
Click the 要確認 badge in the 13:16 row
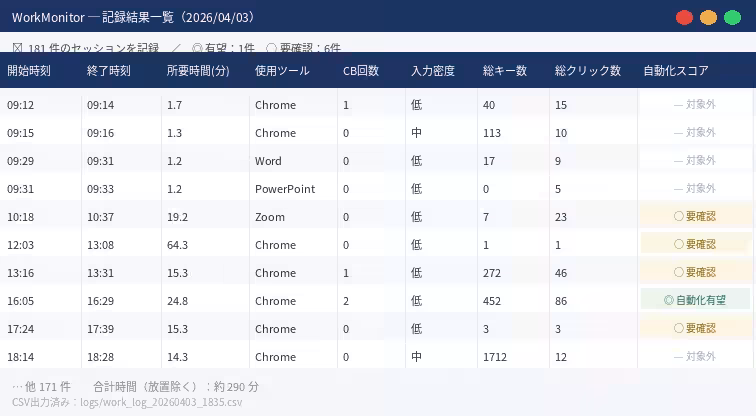pos(695,272)
